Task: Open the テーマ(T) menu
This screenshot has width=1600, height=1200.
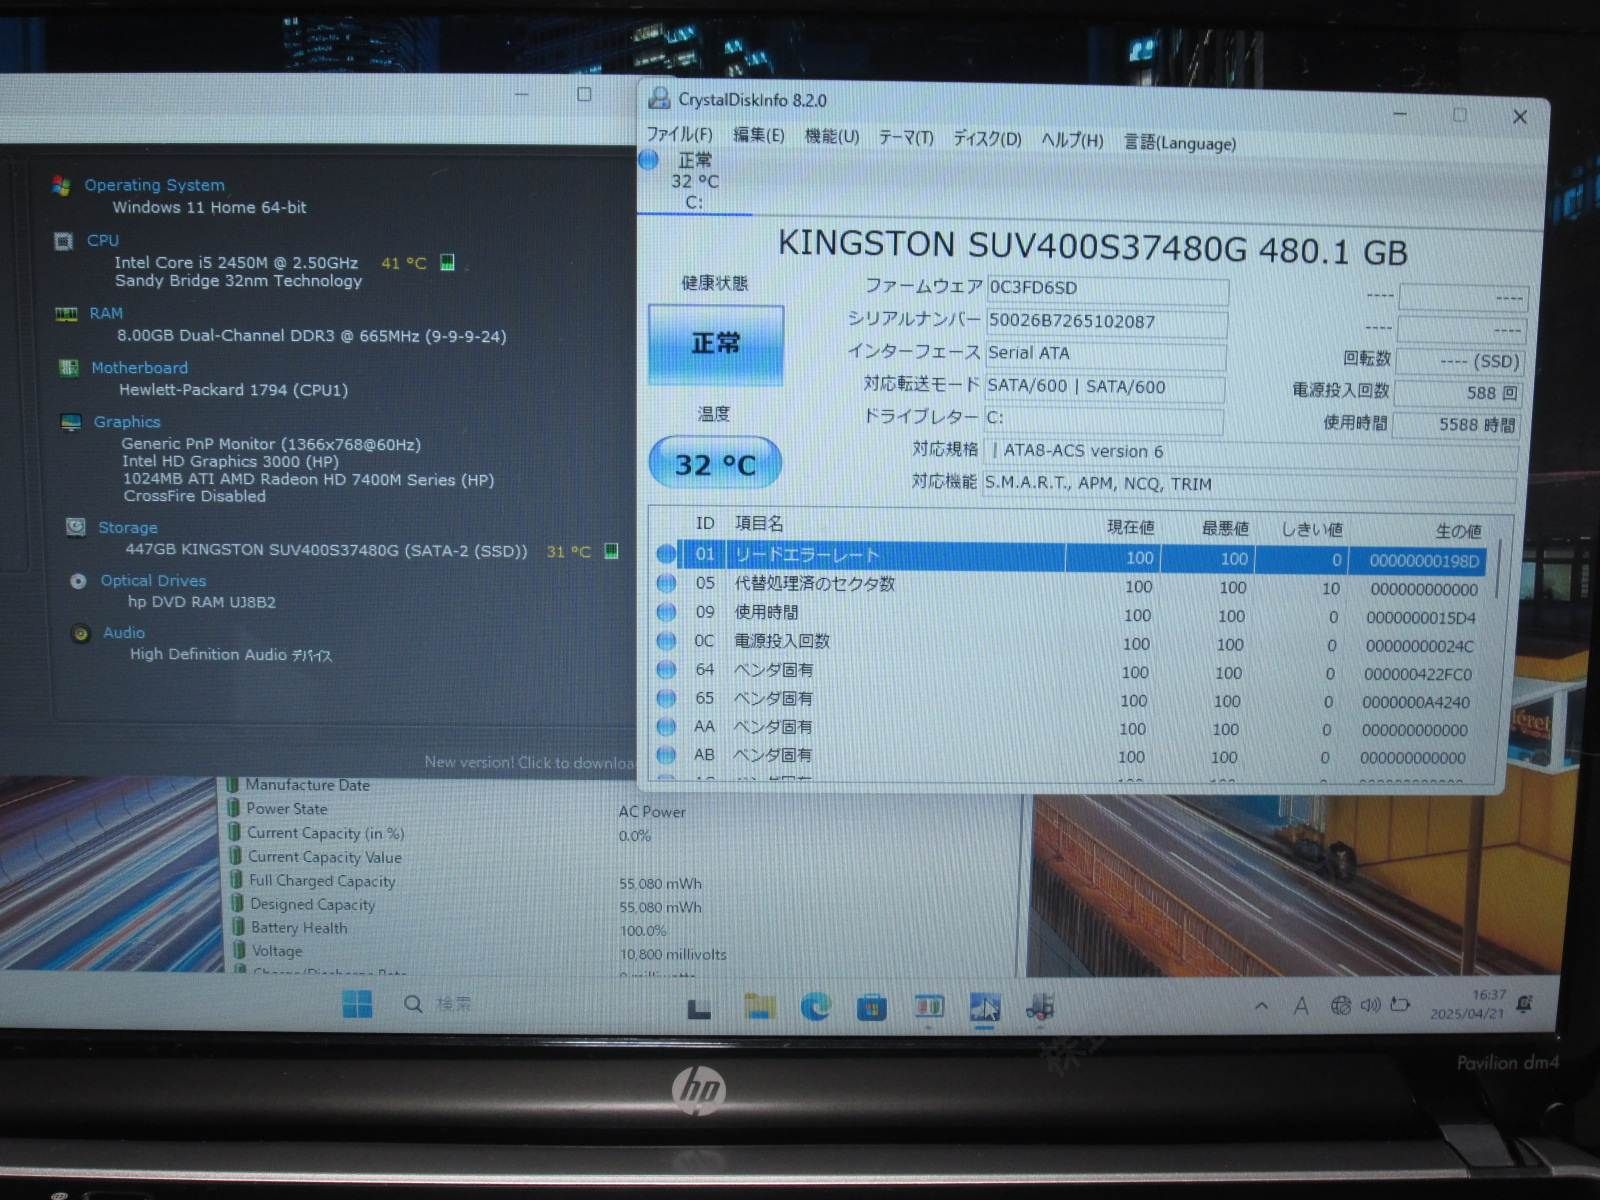Action: click(x=906, y=138)
